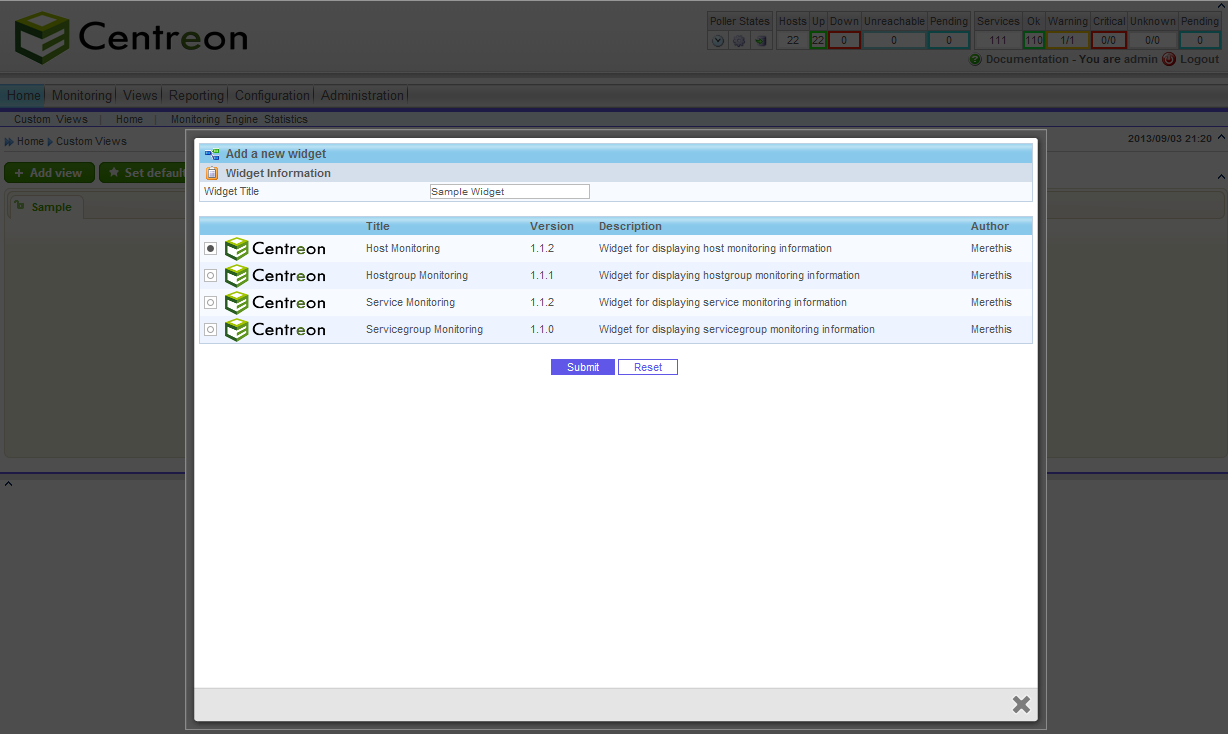Open the Poller States clock icon
1228x734 pixels.
tap(717, 40)
